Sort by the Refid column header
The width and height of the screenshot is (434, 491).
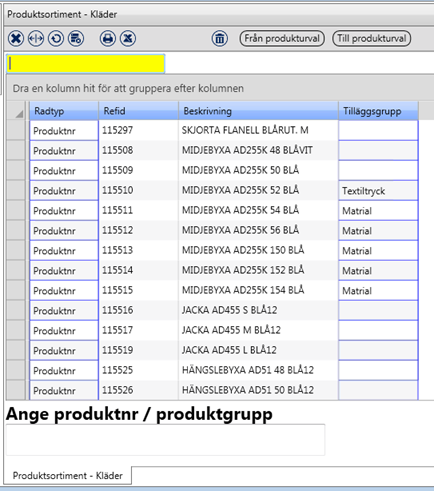[x=138, y=111]
